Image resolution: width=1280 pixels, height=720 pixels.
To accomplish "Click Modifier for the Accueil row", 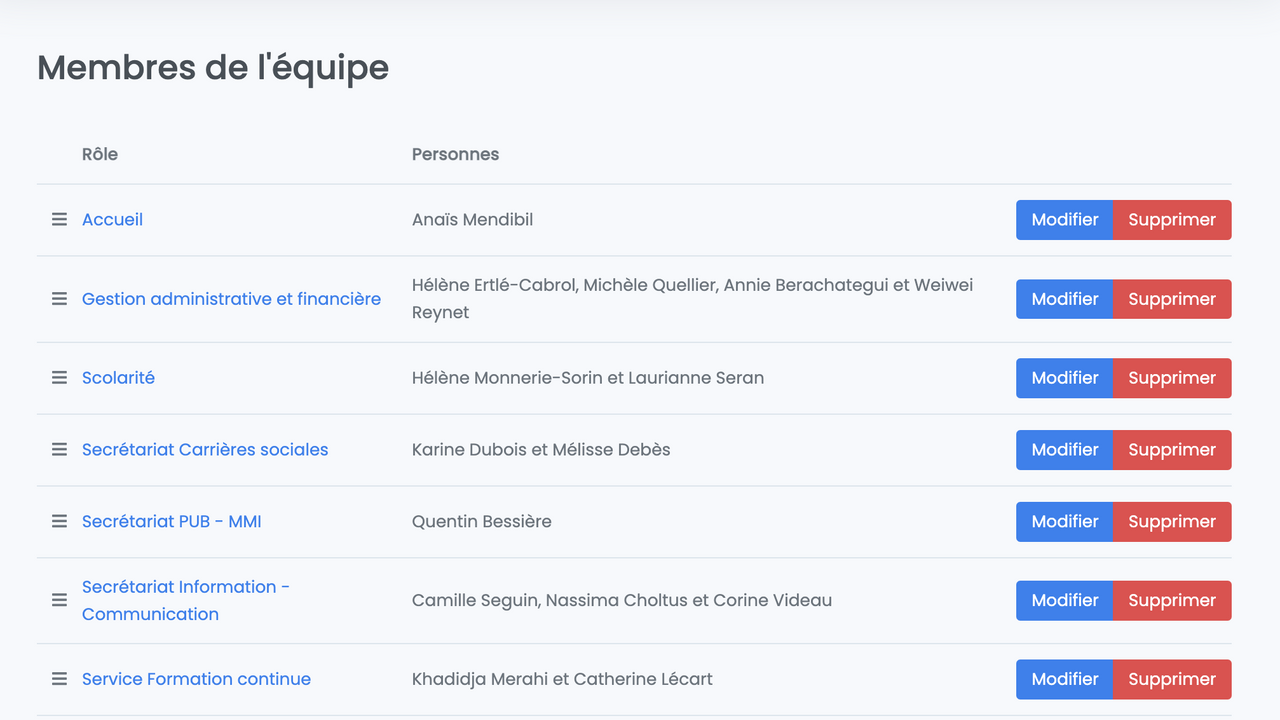I will click(1064, 220).
